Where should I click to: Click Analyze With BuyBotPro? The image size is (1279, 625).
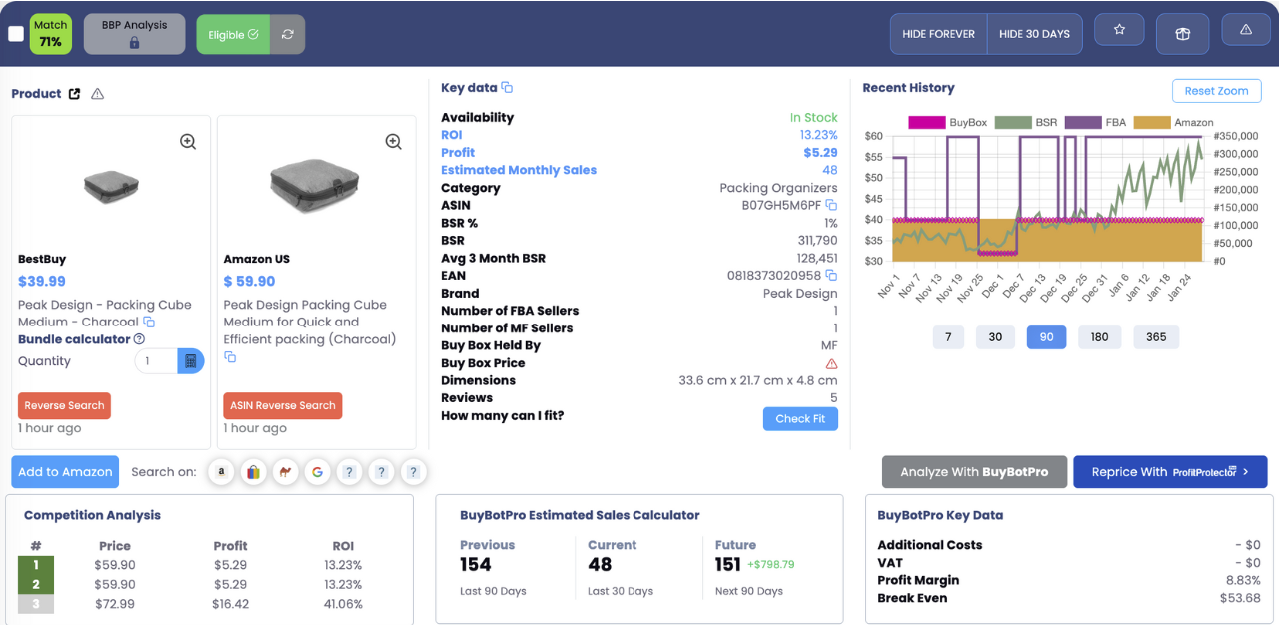tap(974, 472)
